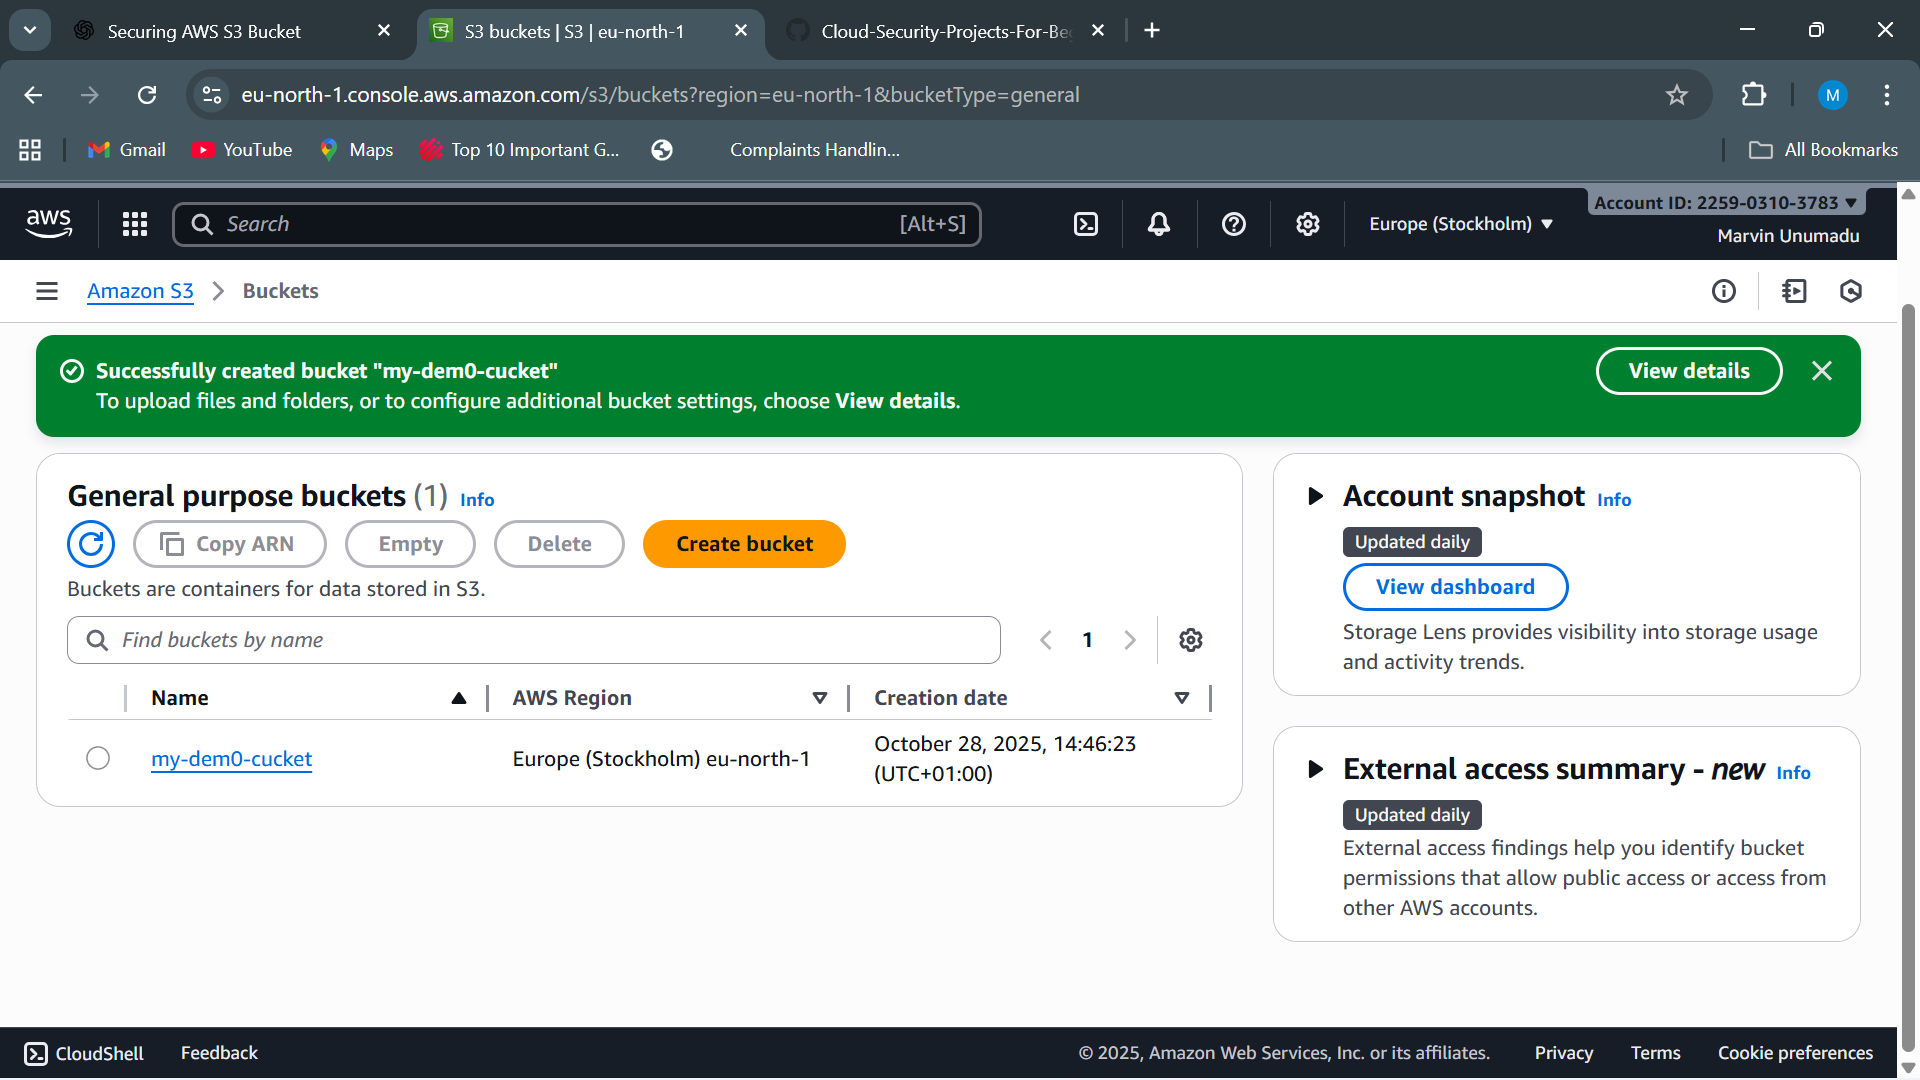The height and width of the screenshot is (1080, 1920).
Task: Open the notifications bell
Action: point(1159,224)
